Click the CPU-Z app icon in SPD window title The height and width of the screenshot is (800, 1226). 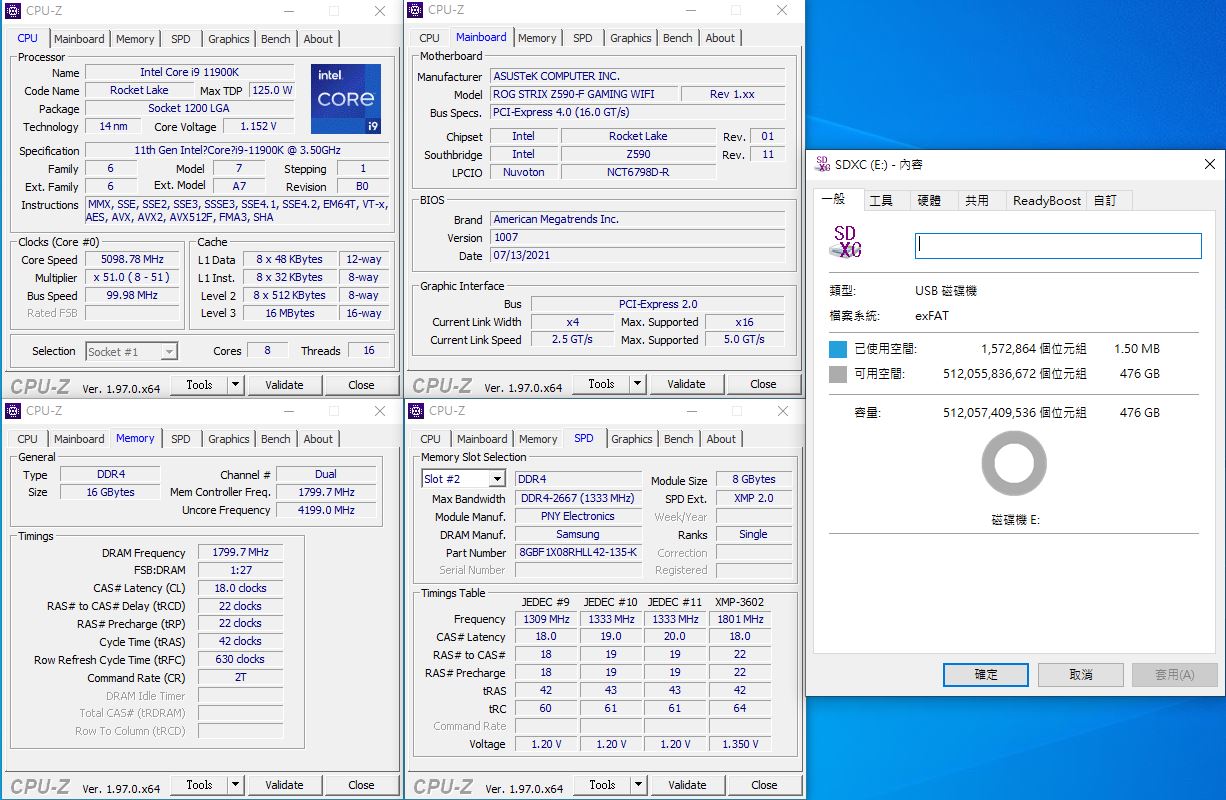click(416, 411)
